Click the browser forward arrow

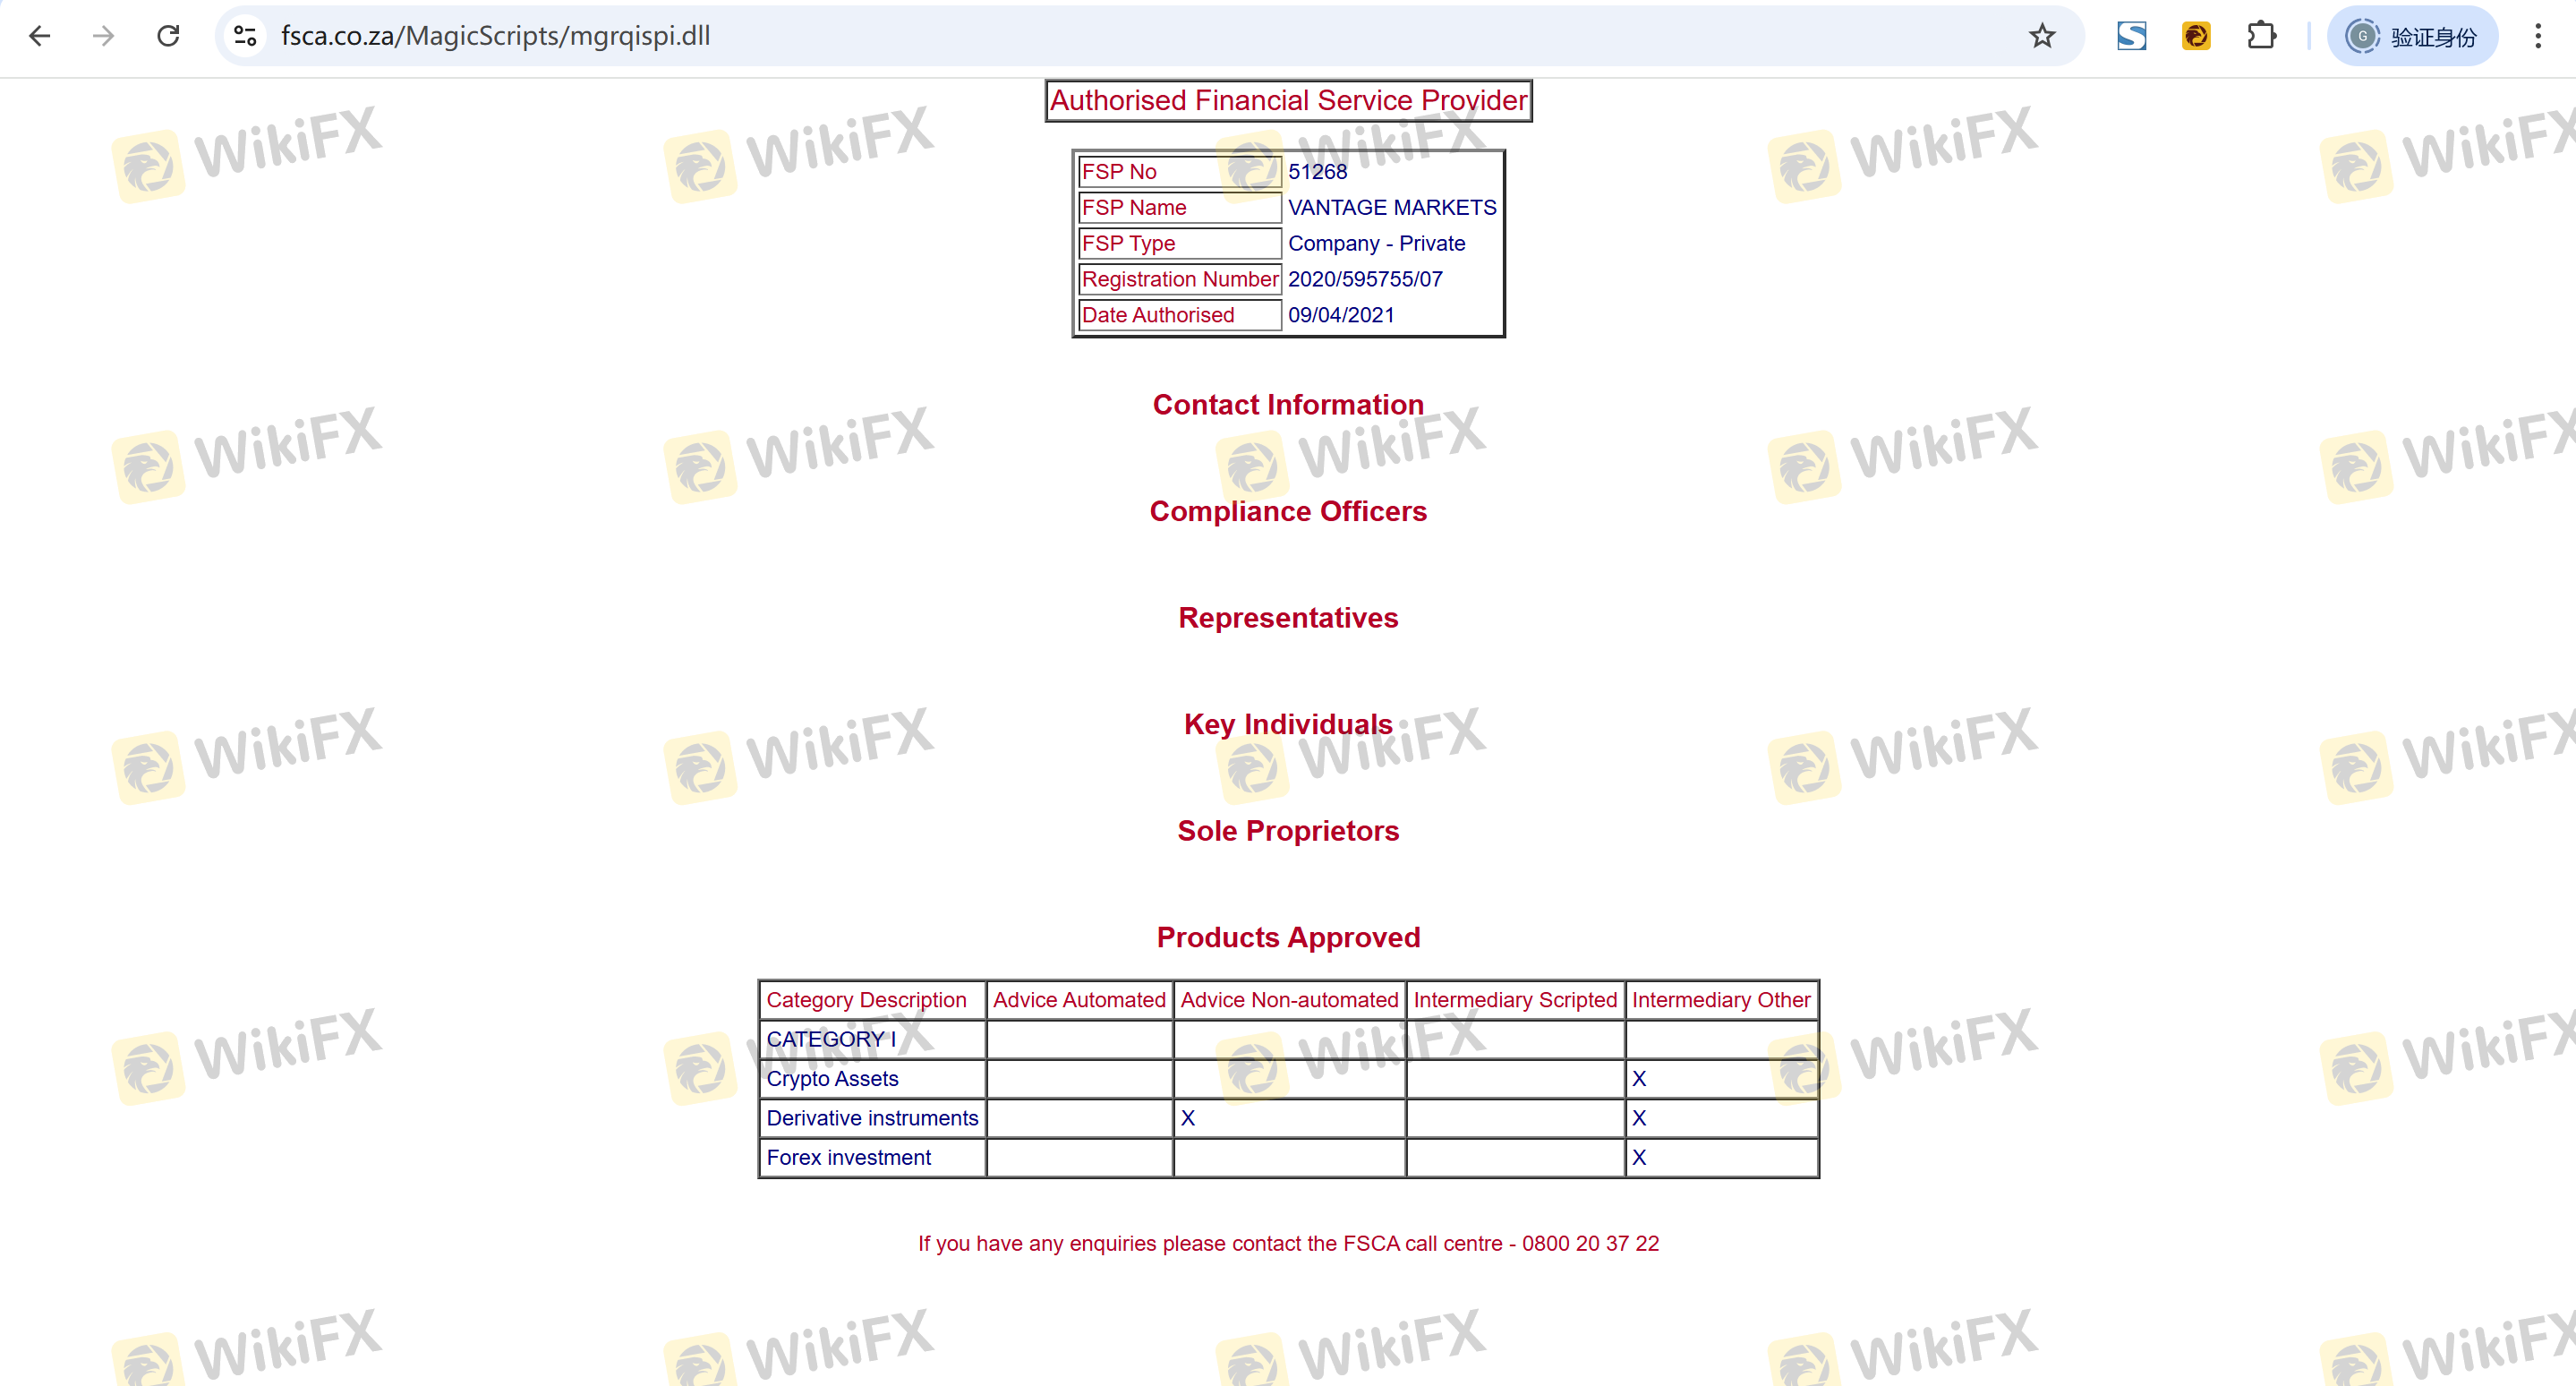104,36
